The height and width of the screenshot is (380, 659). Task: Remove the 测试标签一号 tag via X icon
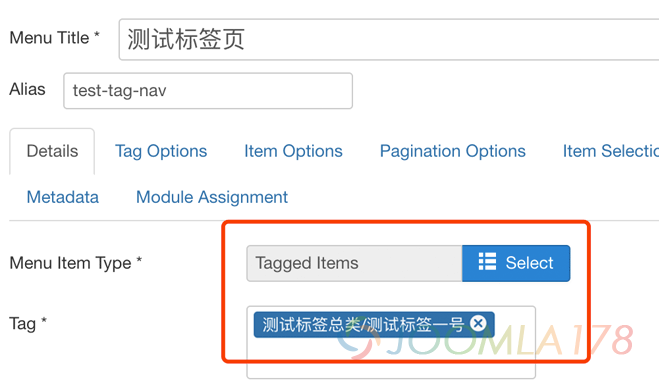point(478,323)
